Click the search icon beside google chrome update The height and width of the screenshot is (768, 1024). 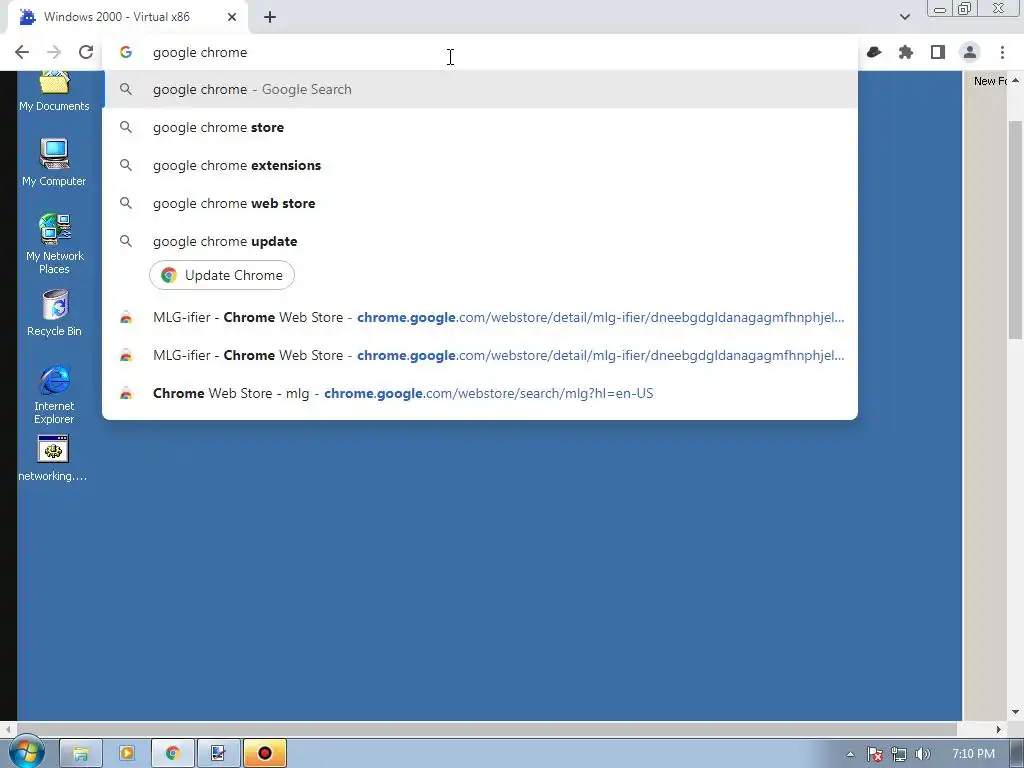click(126, 241)
